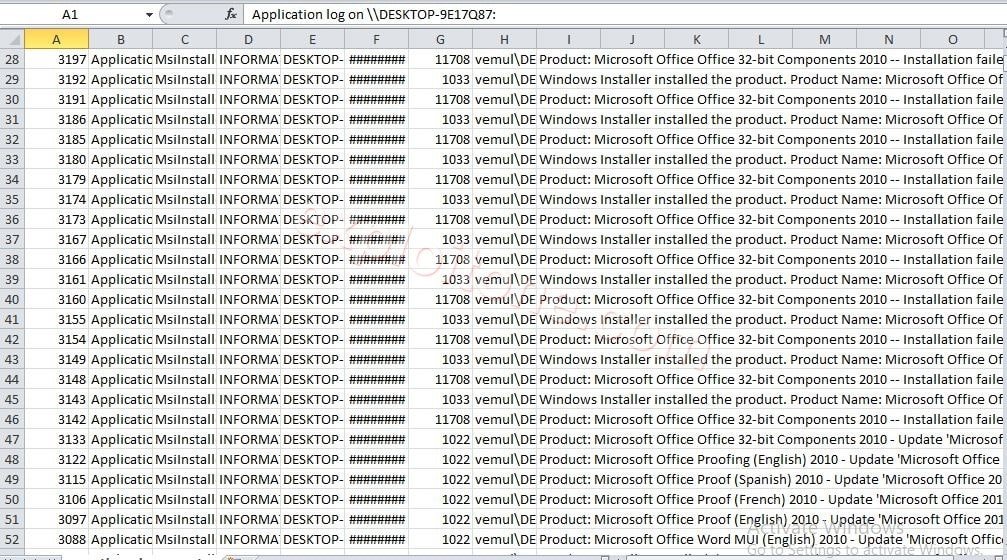The image size is (1007, 560).
Task: Click the ######## cell in row 44
Action: (x=376, y=380)
